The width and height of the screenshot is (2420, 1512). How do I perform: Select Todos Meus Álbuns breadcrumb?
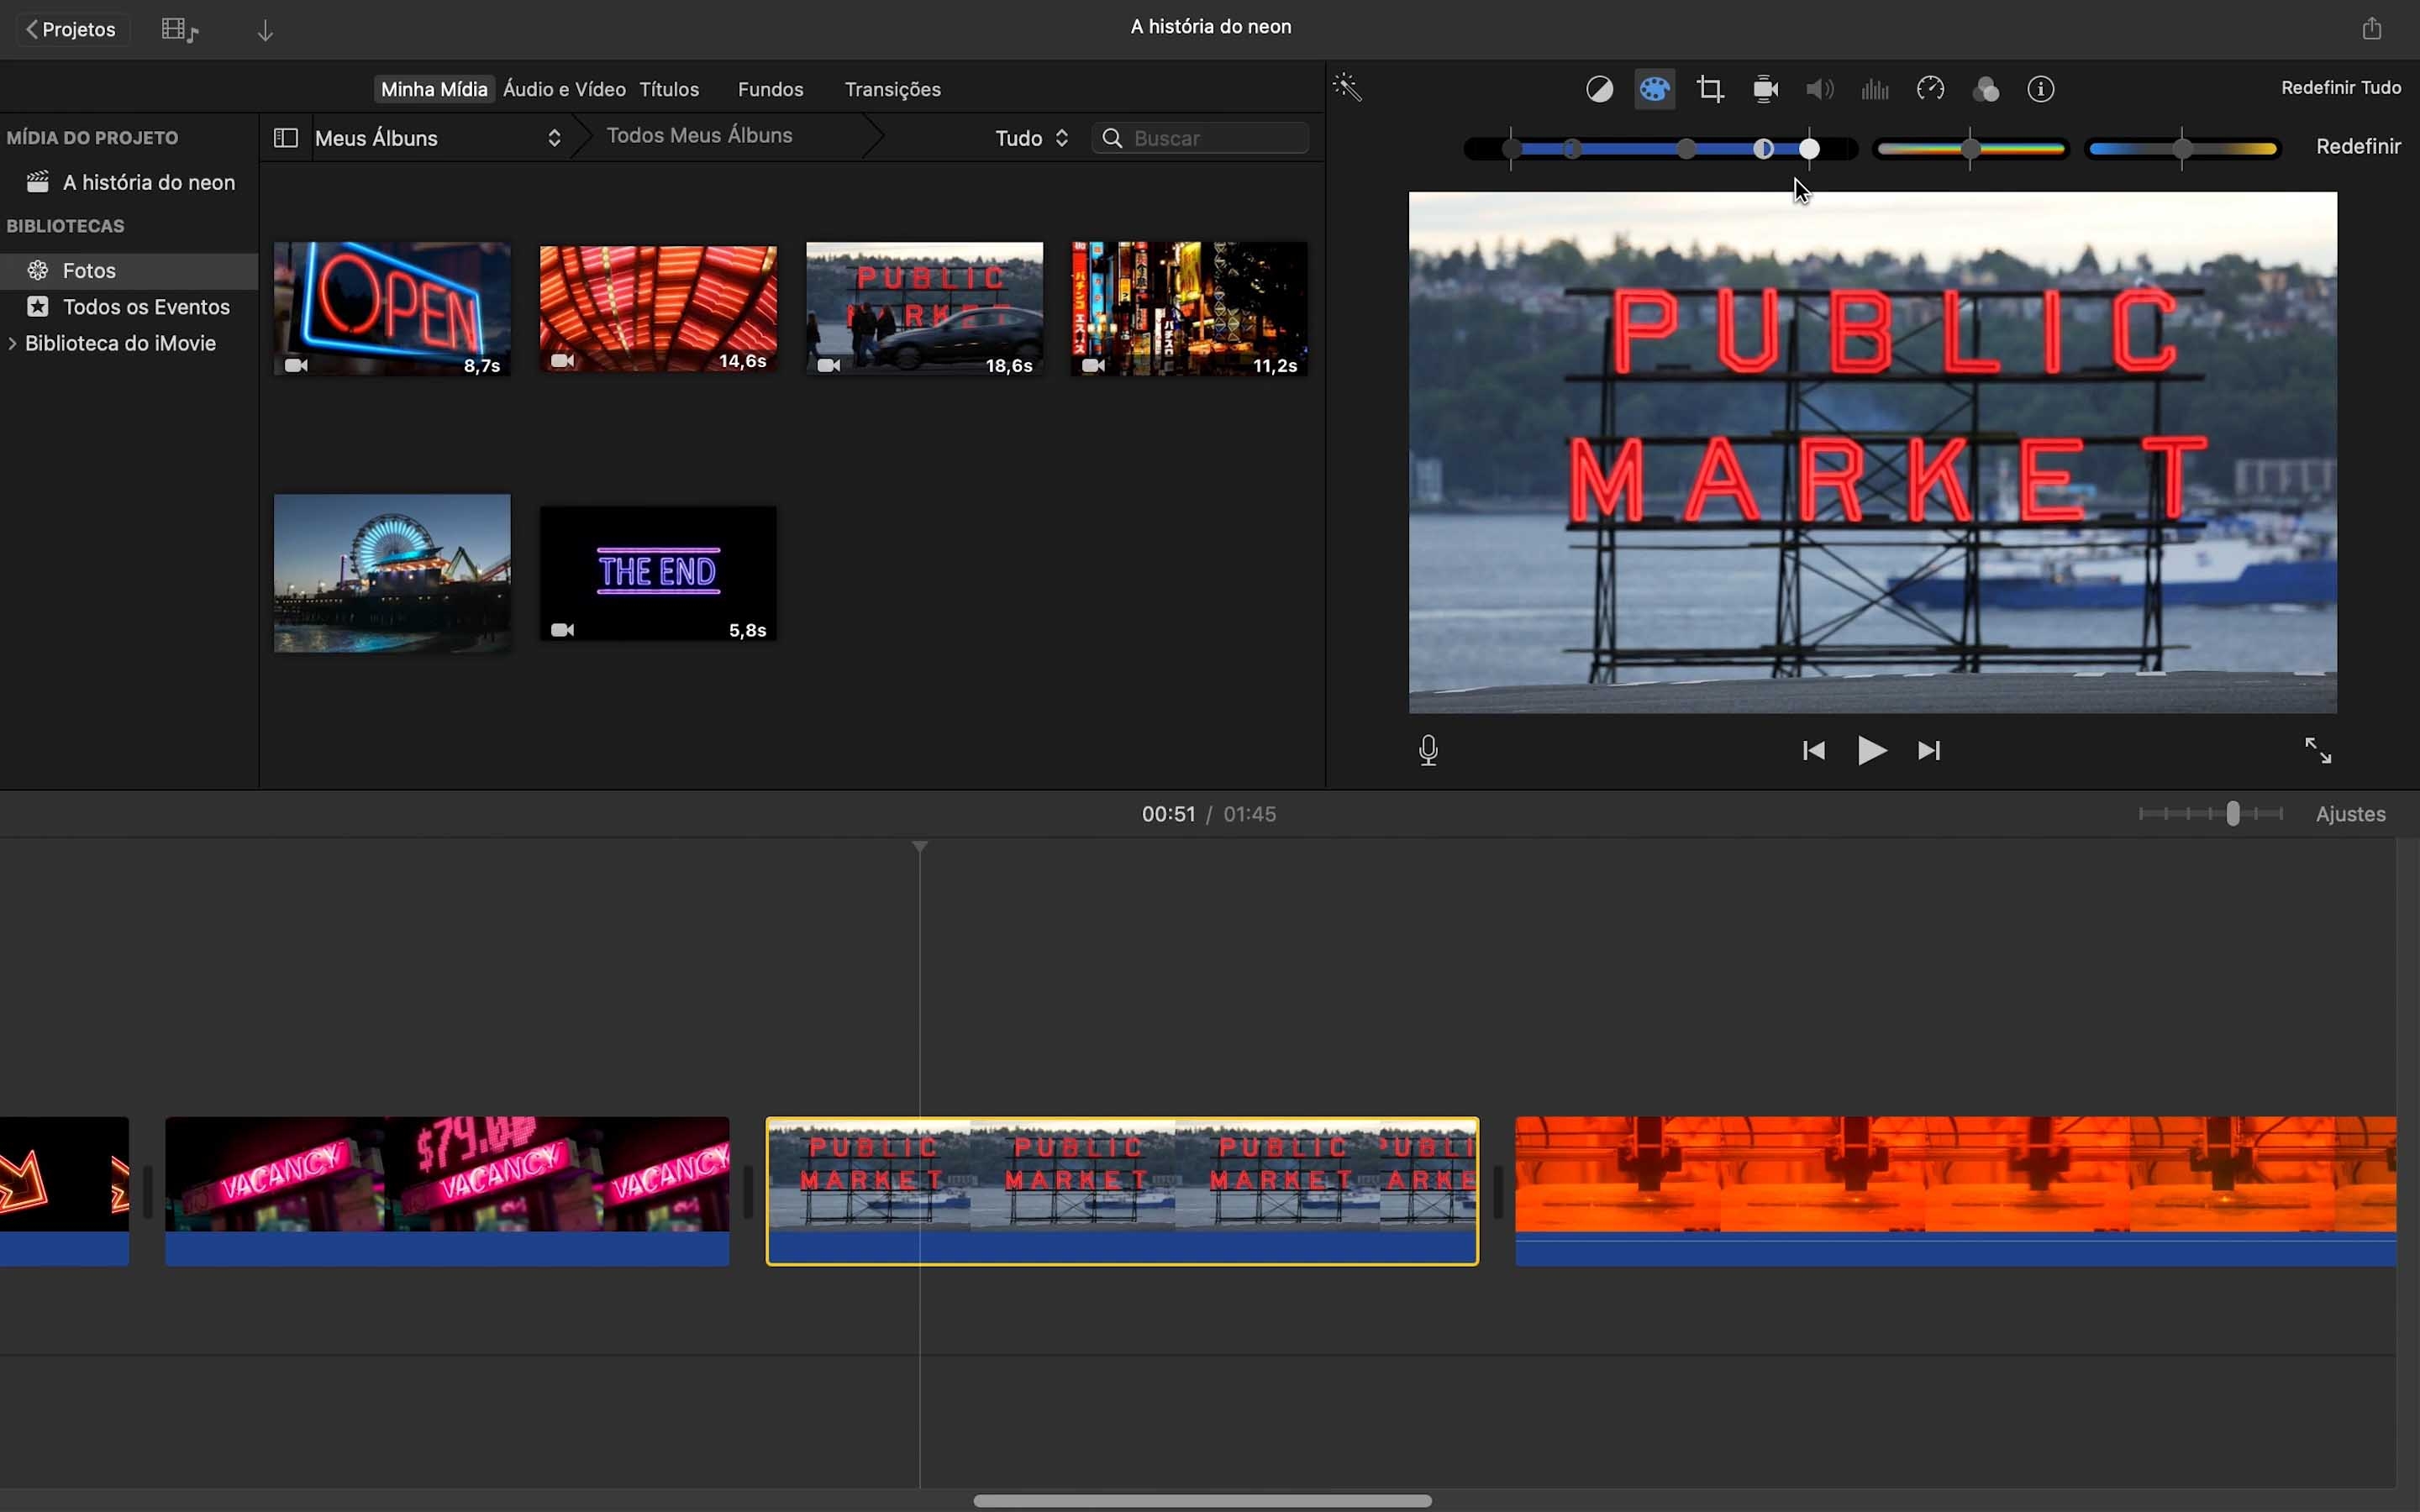click(x=699, y=136)
